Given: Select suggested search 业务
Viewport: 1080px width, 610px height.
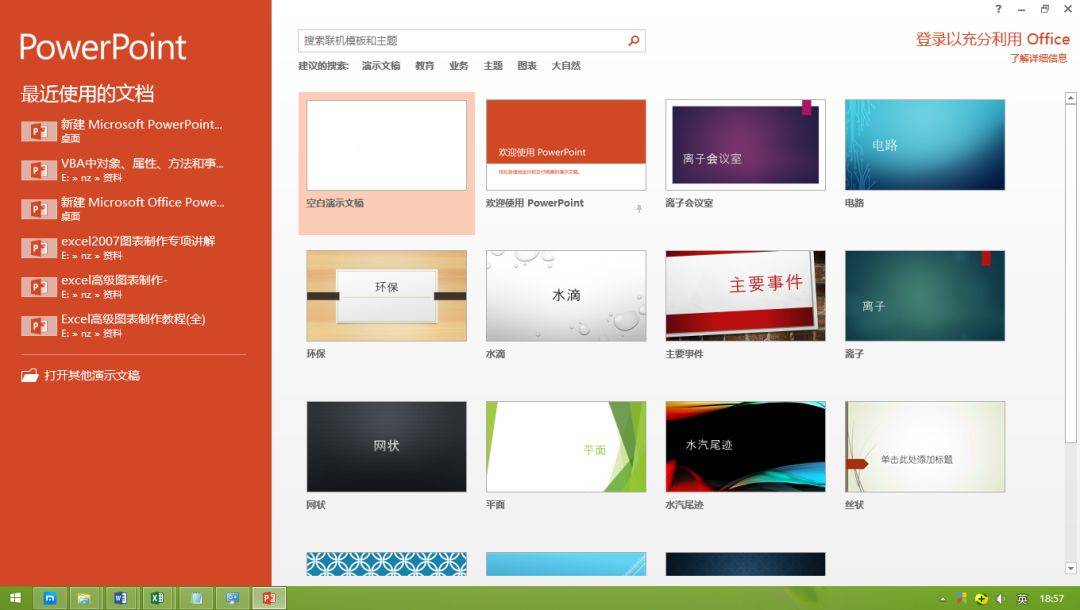Looking at the screenshot, I should pyautogui.click(x=459, y=65).
